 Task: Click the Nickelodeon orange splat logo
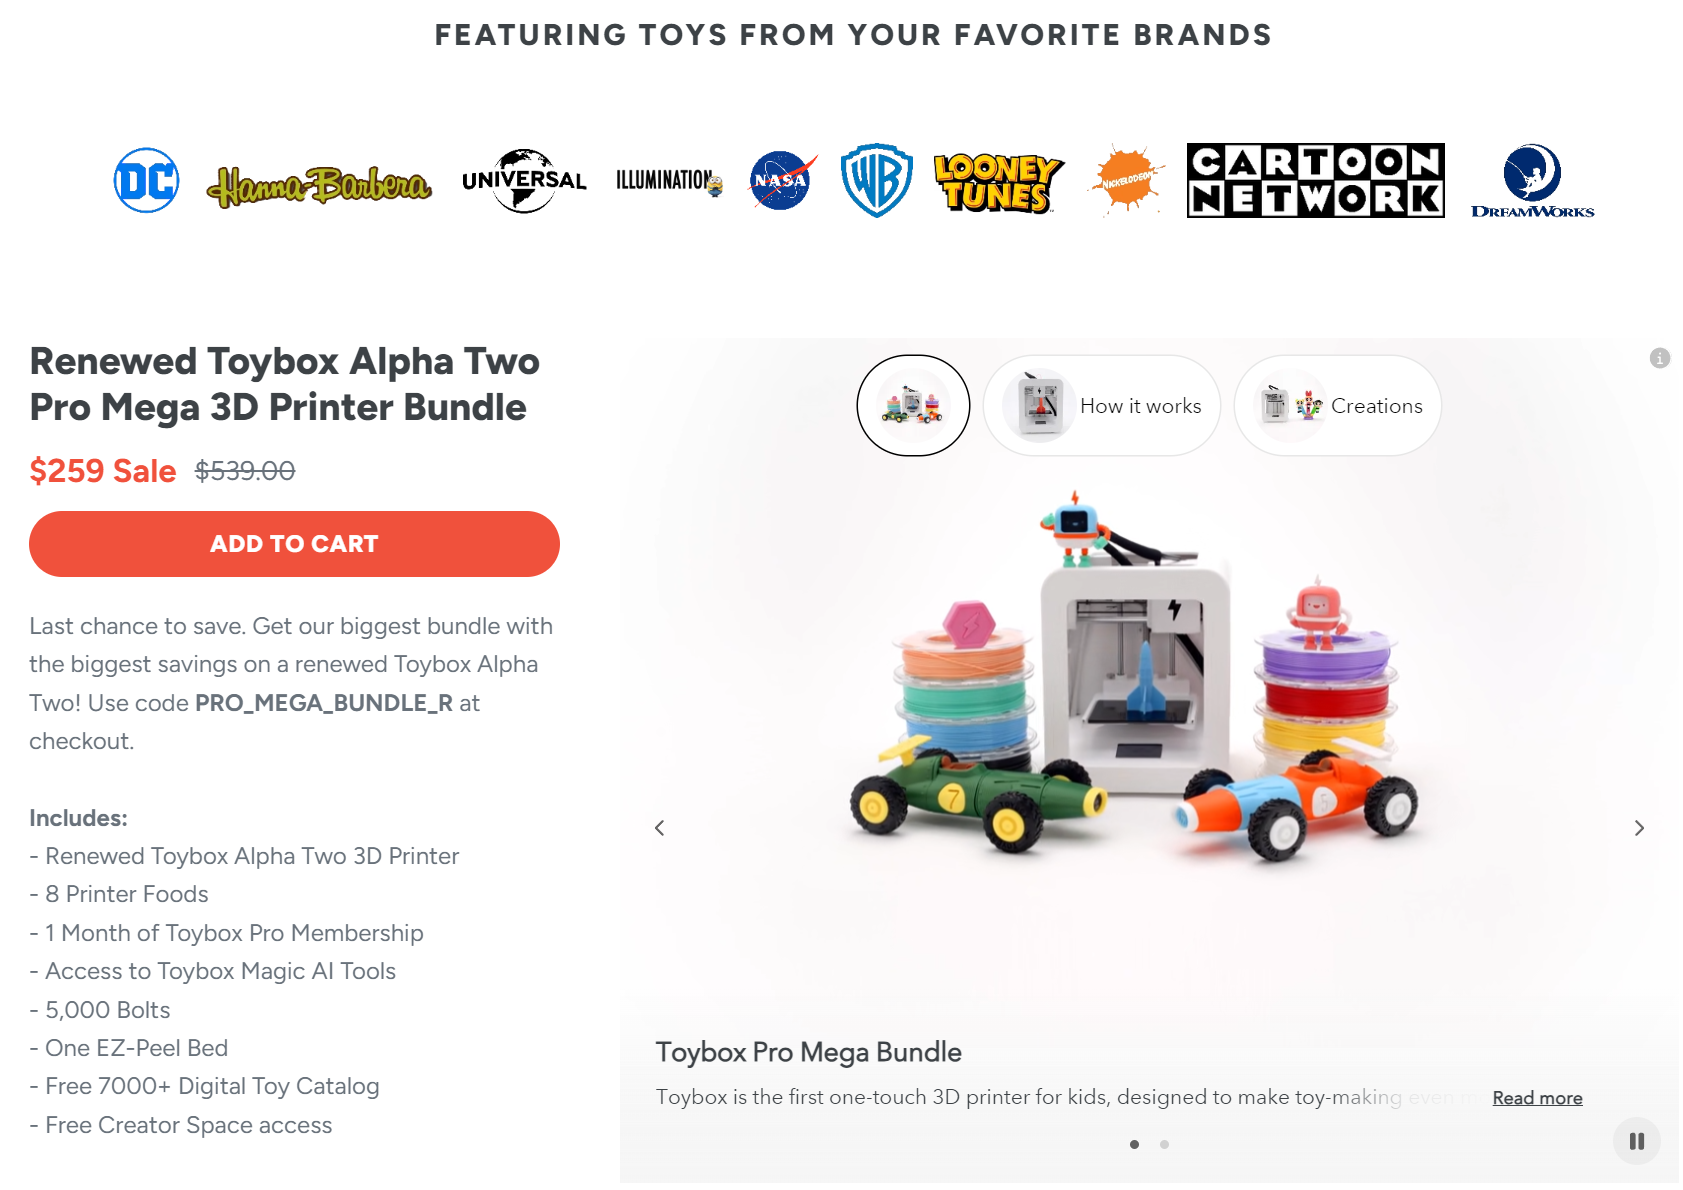tap(1127, 179)
